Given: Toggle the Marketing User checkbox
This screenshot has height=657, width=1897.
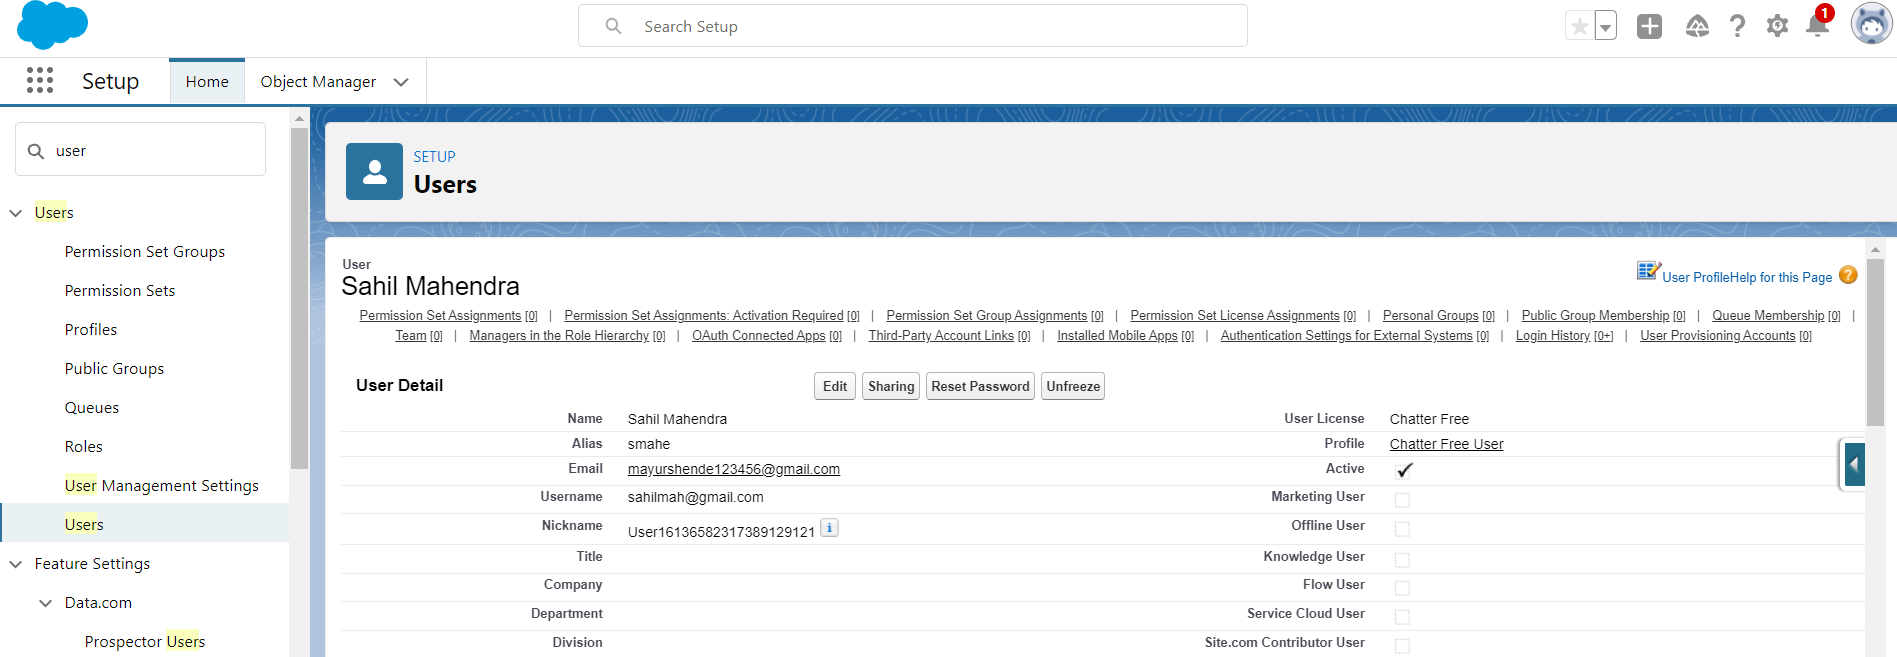Looking at the screenshot, I should (1402, 500).
